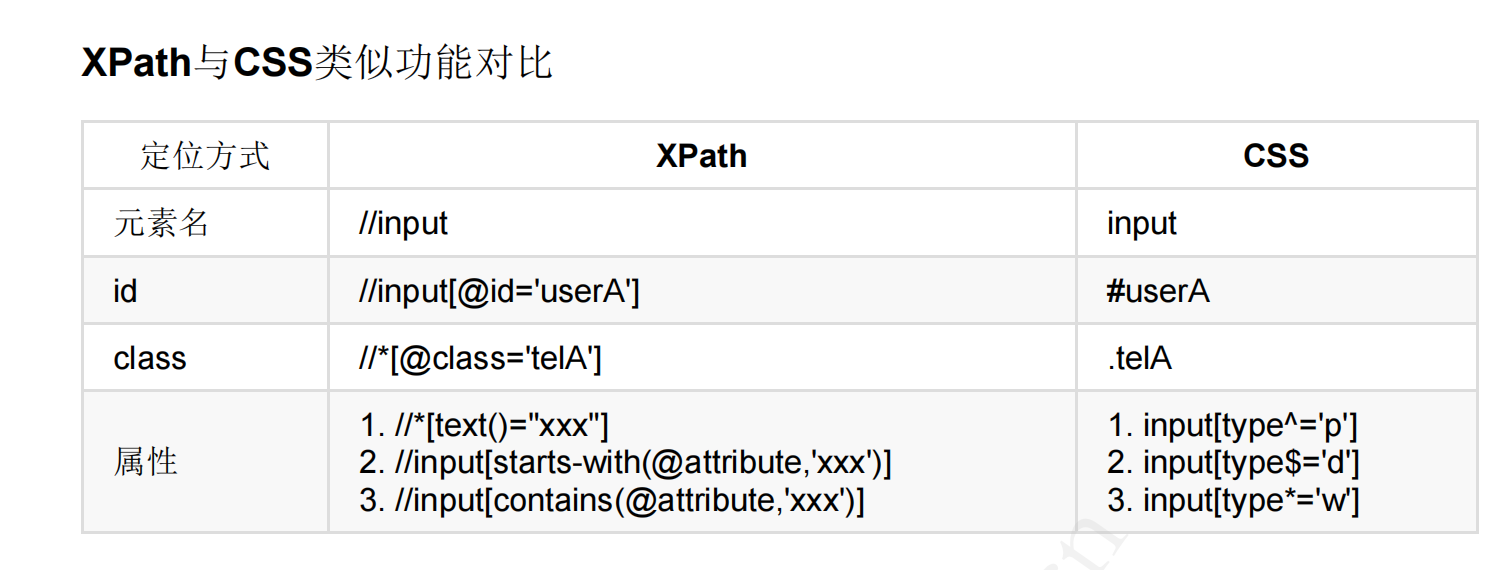This screenshot has width=1502, height=570.
Task: Click the //input XPath cell text
Action: tap(403, 223)
